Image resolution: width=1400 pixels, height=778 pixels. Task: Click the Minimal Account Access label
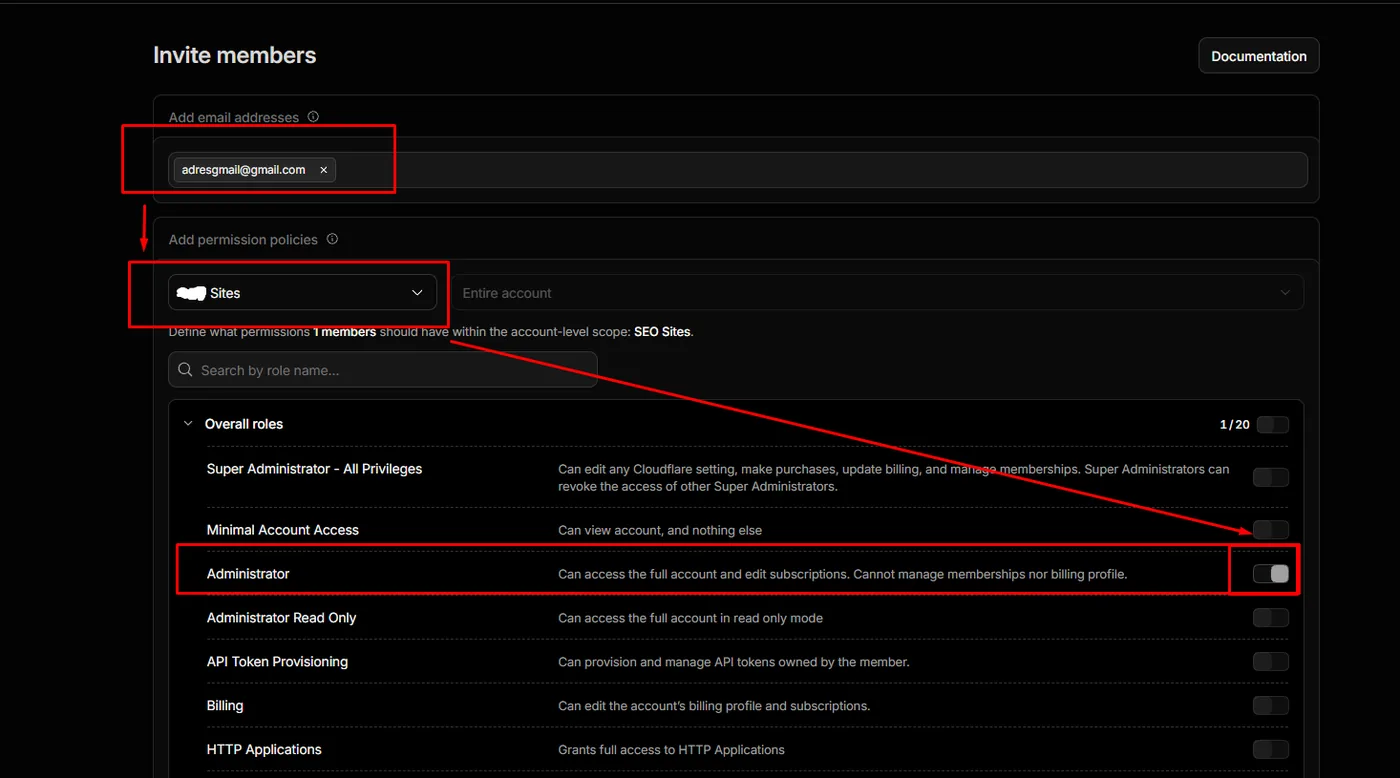point(282,530)
